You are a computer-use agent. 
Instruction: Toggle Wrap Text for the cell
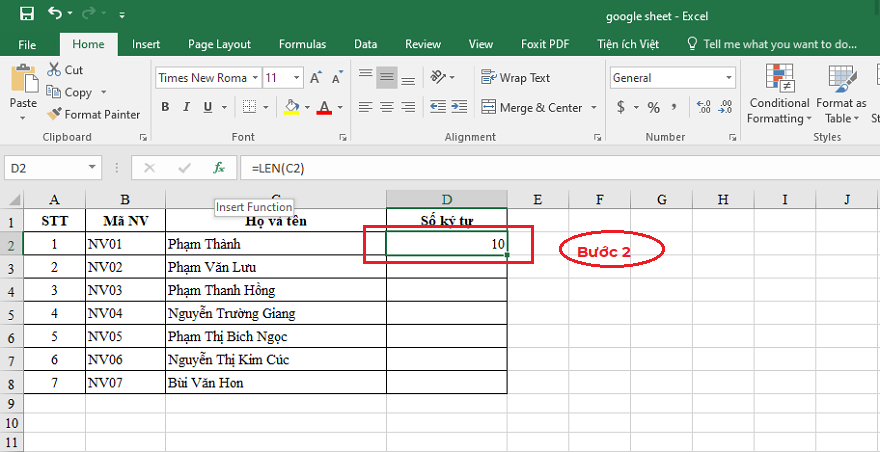point(515,78)
